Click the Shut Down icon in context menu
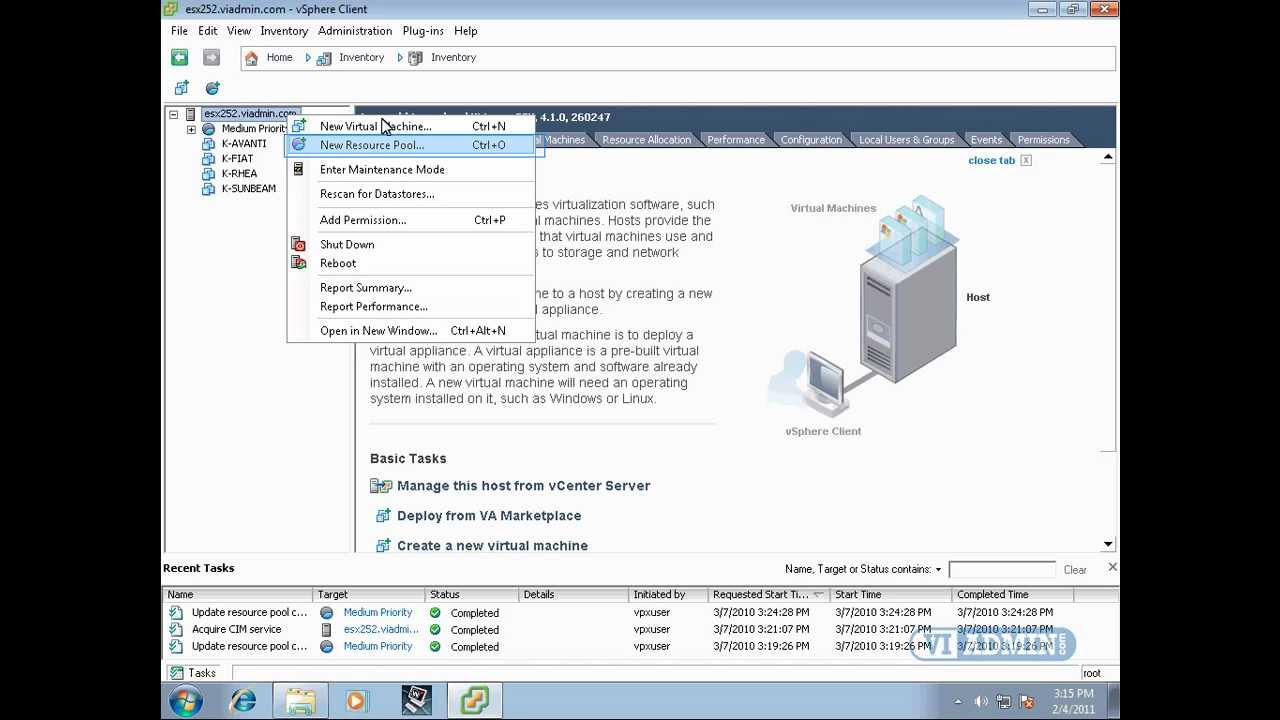 [x=298, y=244]
